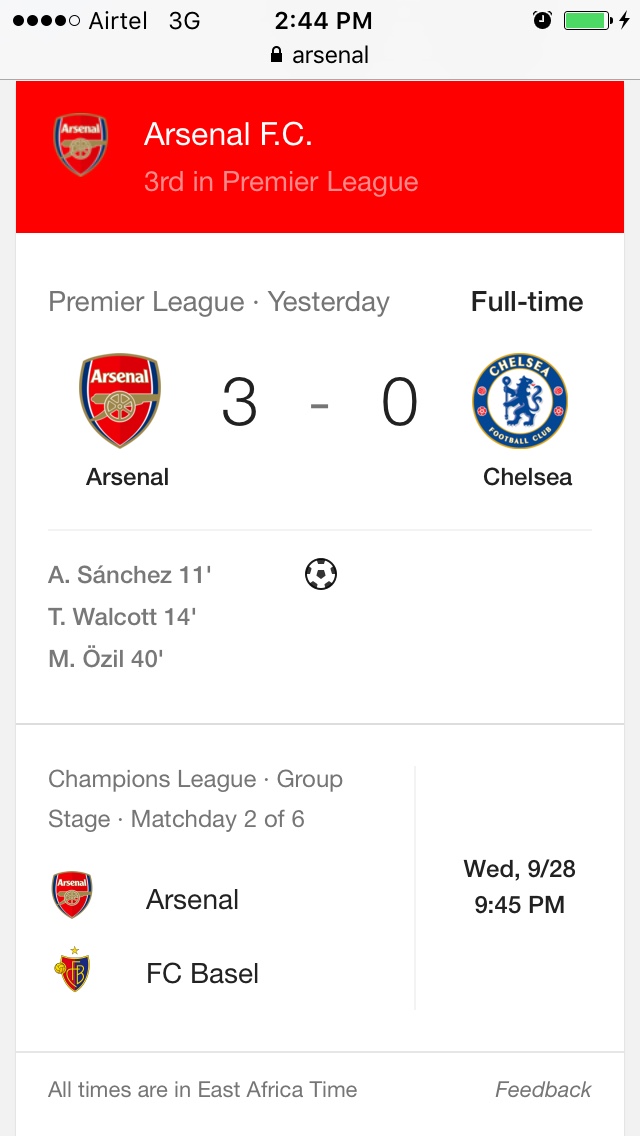Tap the address bar lock icon
The image size is (640, 1136).
pos(277,56)
